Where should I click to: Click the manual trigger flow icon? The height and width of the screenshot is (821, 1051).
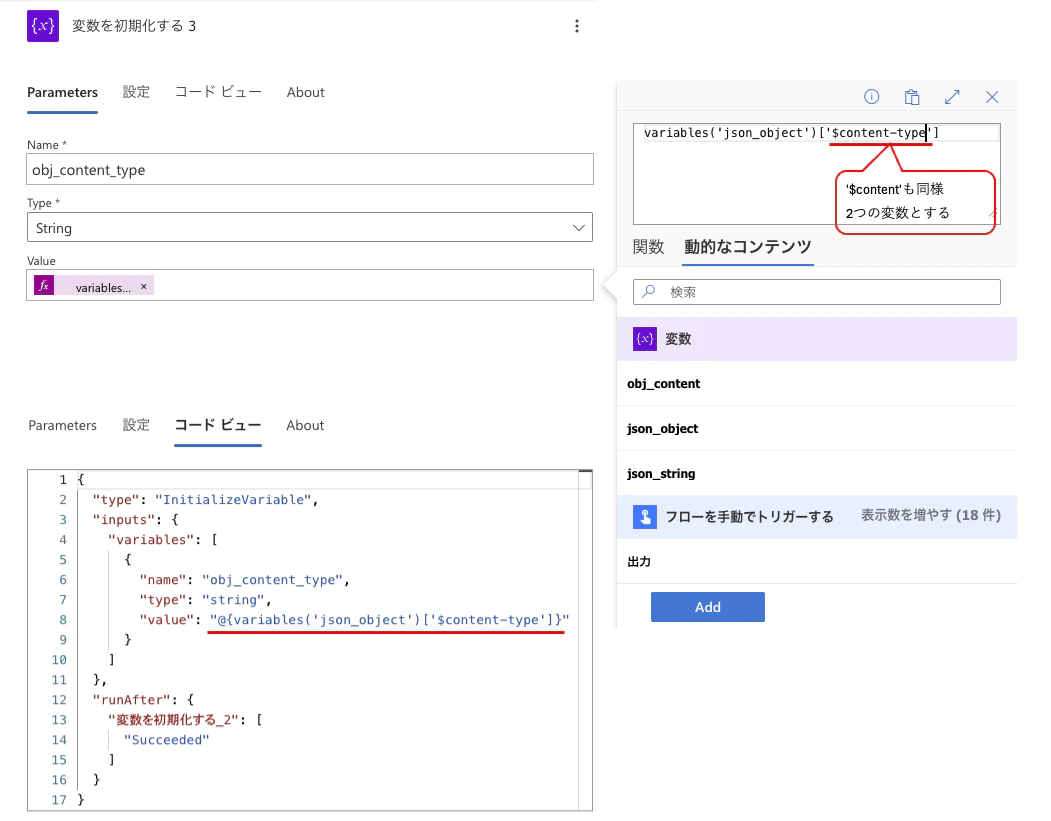pos(645,517)
